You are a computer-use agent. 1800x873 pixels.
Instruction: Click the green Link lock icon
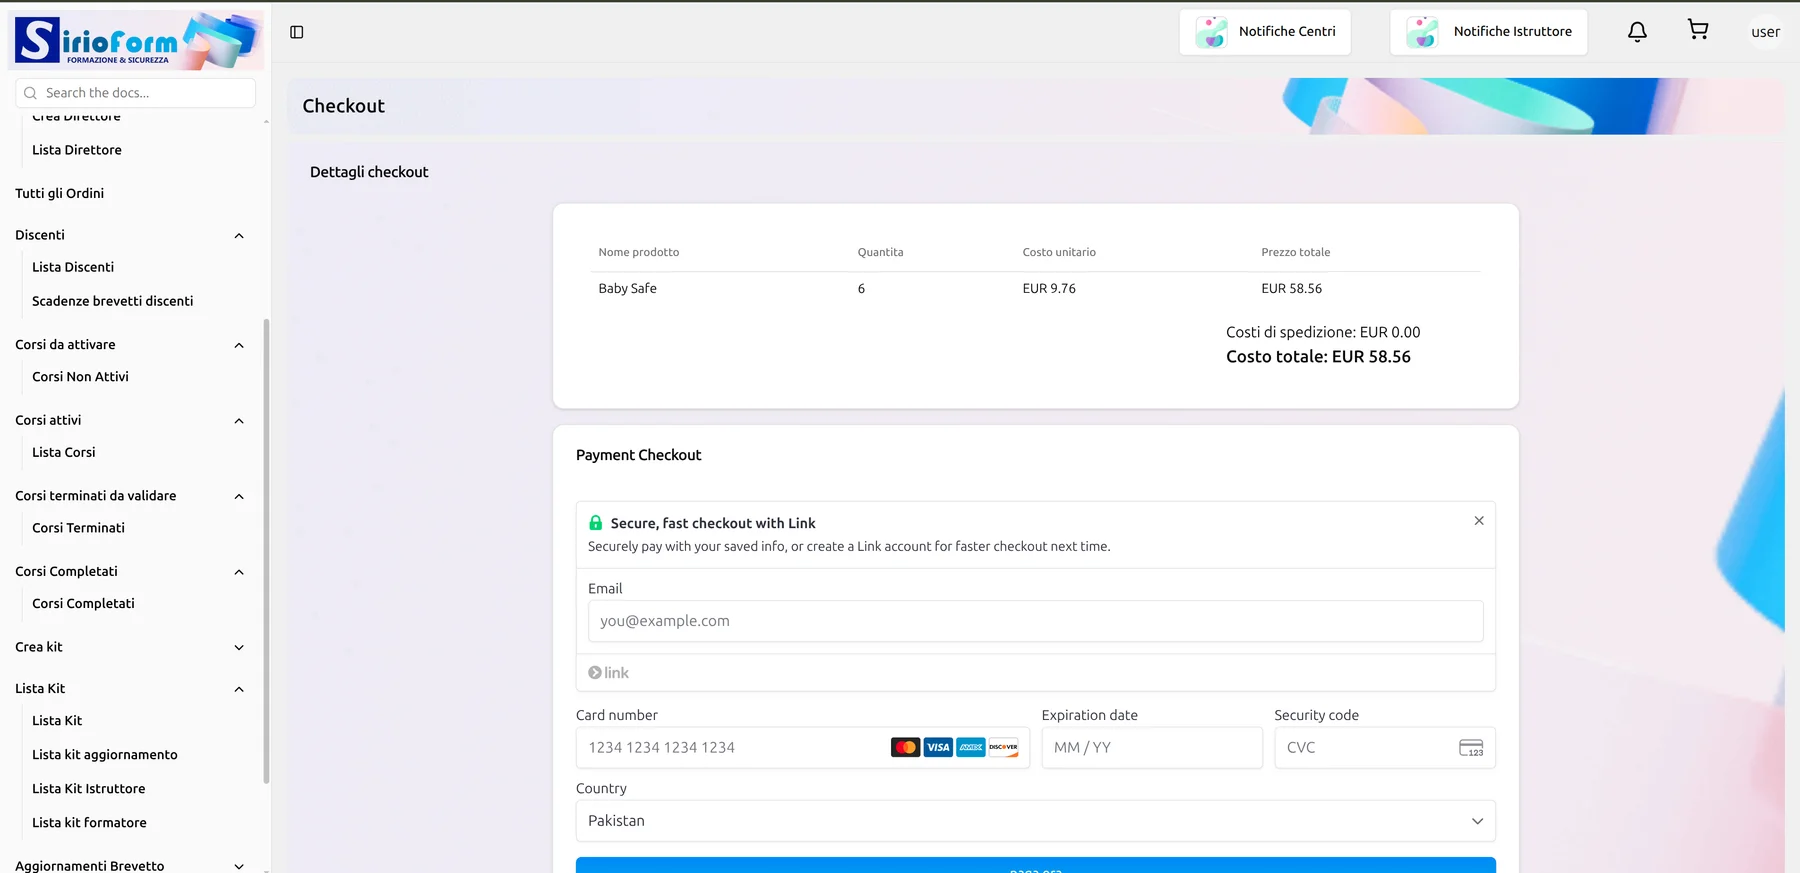click(596, 523)
